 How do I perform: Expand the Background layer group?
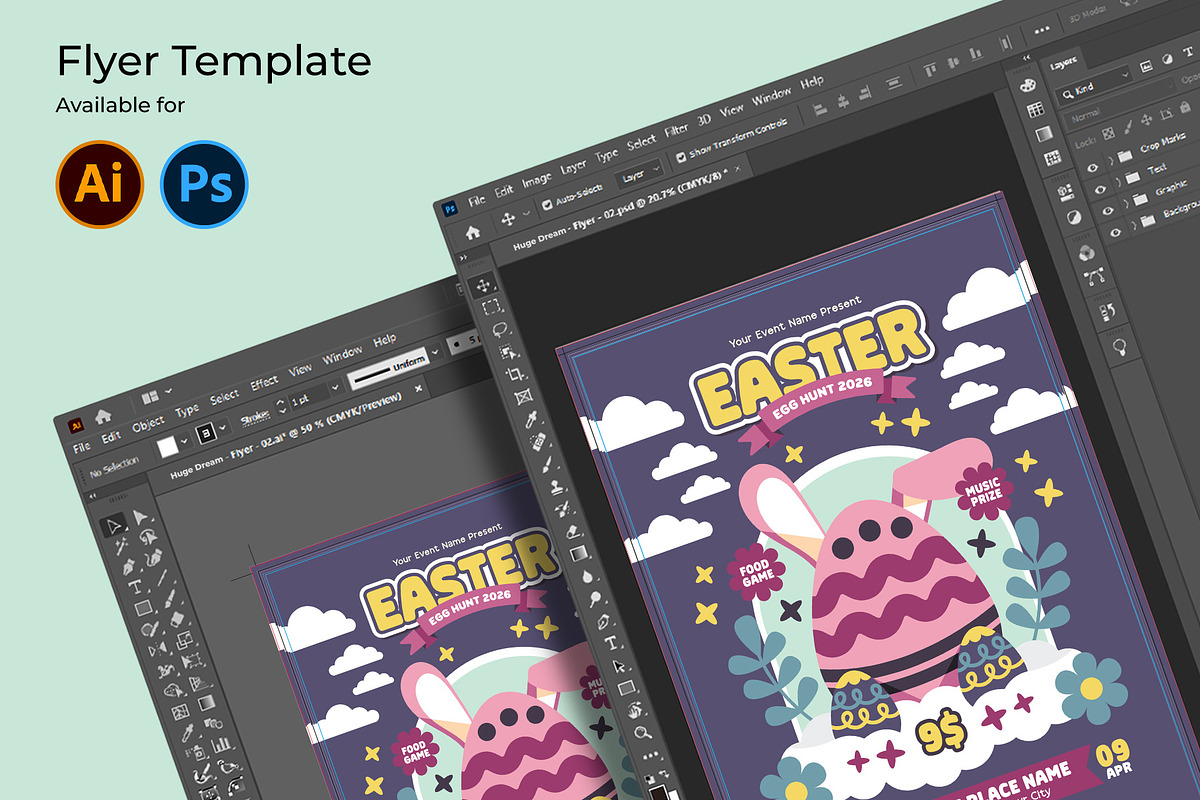tap(1134, 225)
